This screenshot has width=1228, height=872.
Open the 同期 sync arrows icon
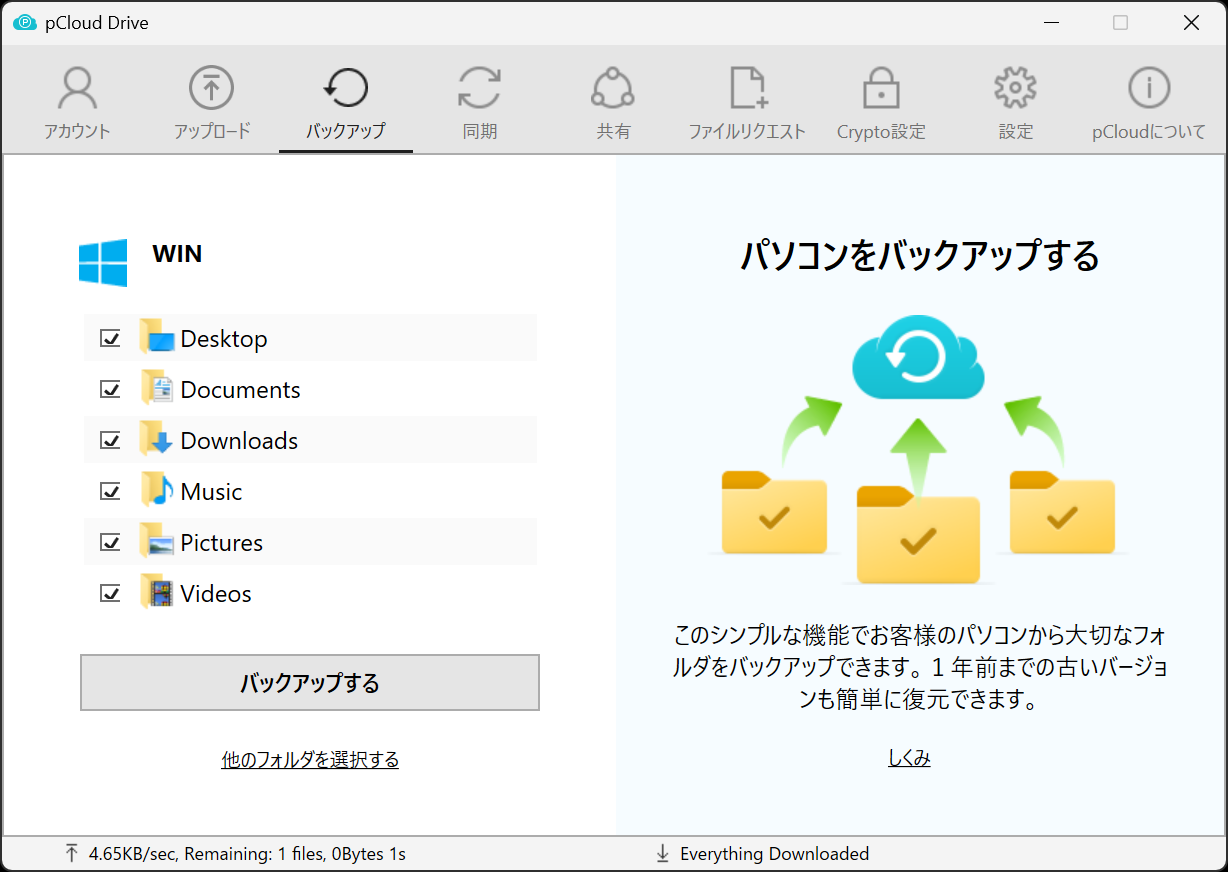(x=479, y=88)
